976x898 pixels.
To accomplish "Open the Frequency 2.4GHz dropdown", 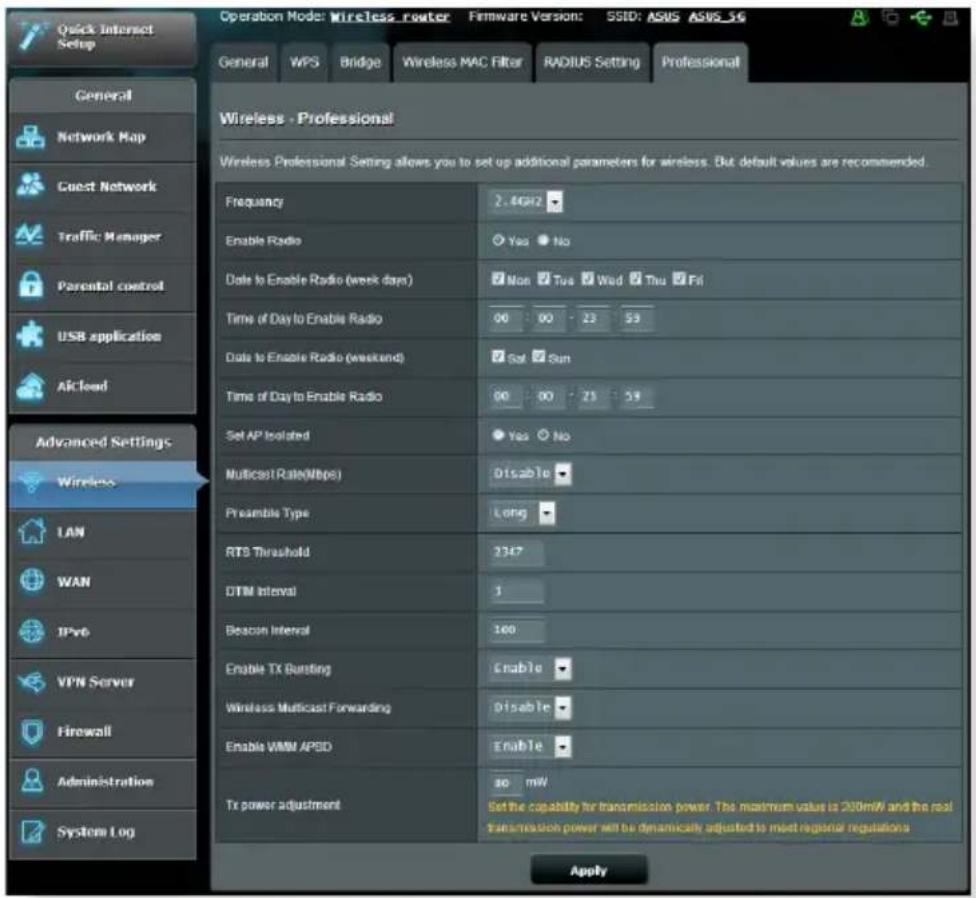I will click(x=526, y=202).
